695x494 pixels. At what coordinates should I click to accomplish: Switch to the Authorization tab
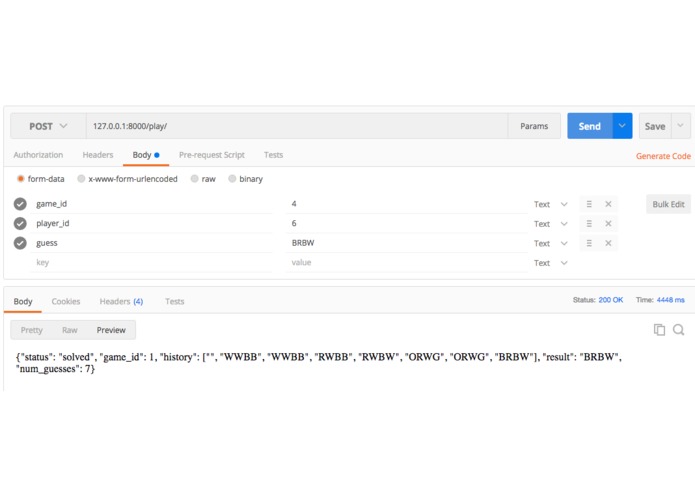pos(38,155)
